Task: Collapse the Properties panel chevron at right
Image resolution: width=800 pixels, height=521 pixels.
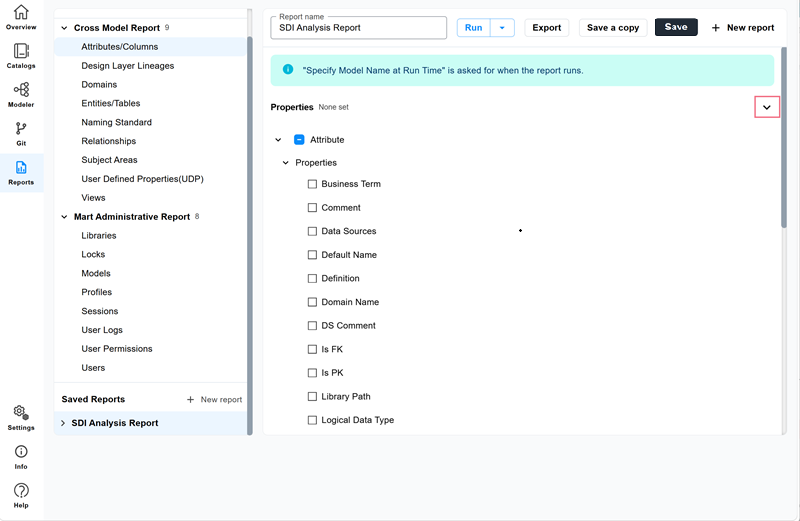Action: click(766, 107)
